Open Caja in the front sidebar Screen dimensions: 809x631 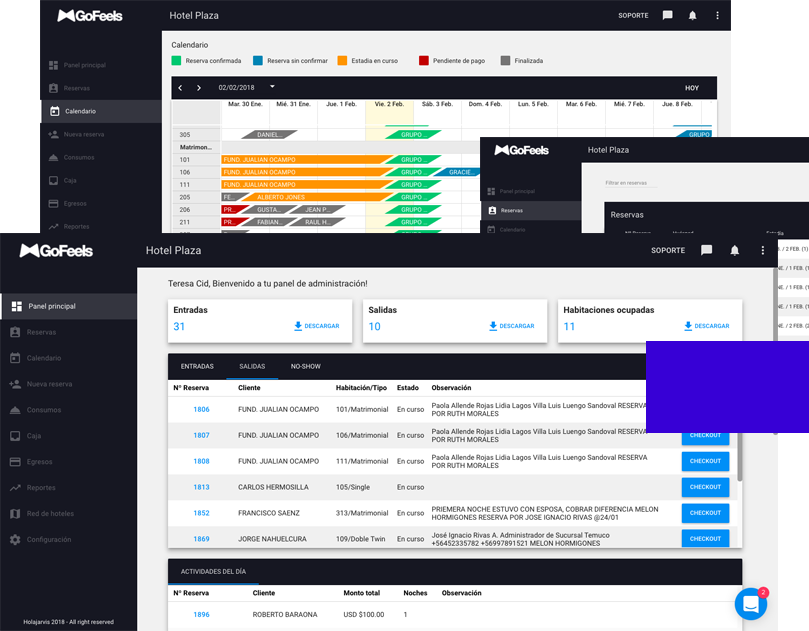click(34, 436)
